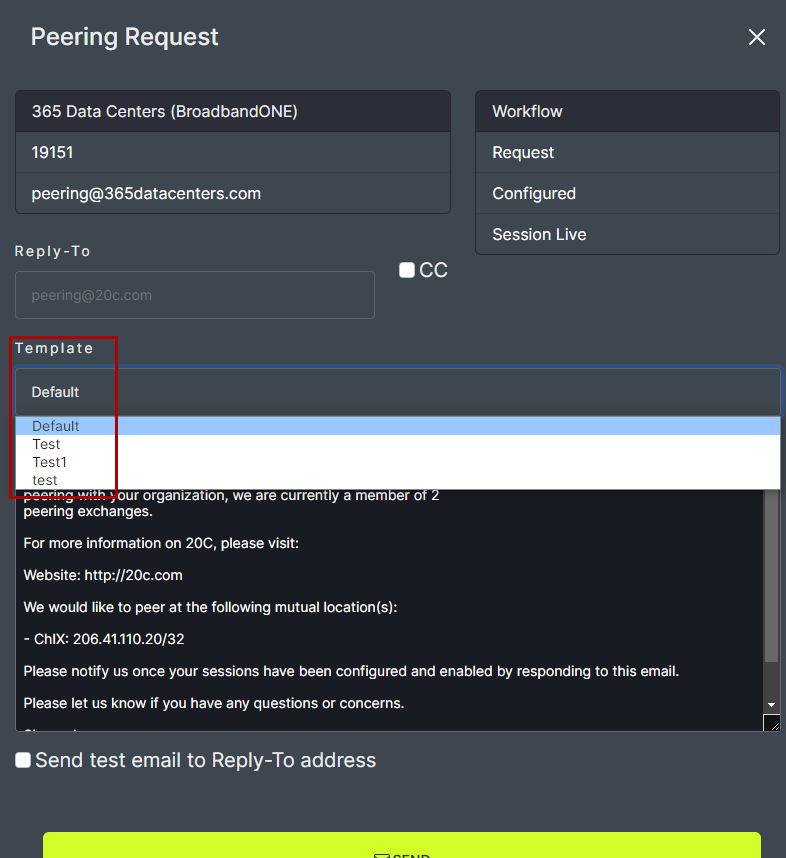Image resolution: width=786 pixels, height=858 pixels.
Task: Focus the Reply-To email input field
Action: coord(195,295)
